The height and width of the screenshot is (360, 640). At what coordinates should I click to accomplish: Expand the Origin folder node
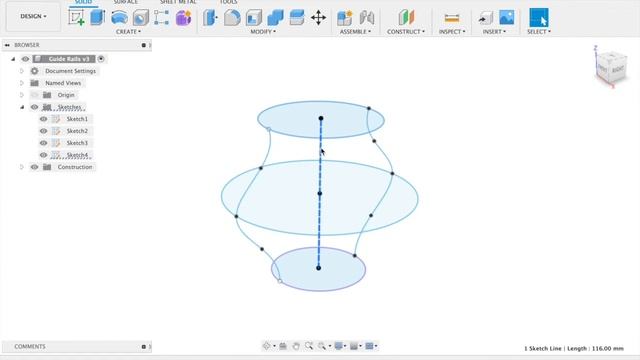[x=22, y=95]
